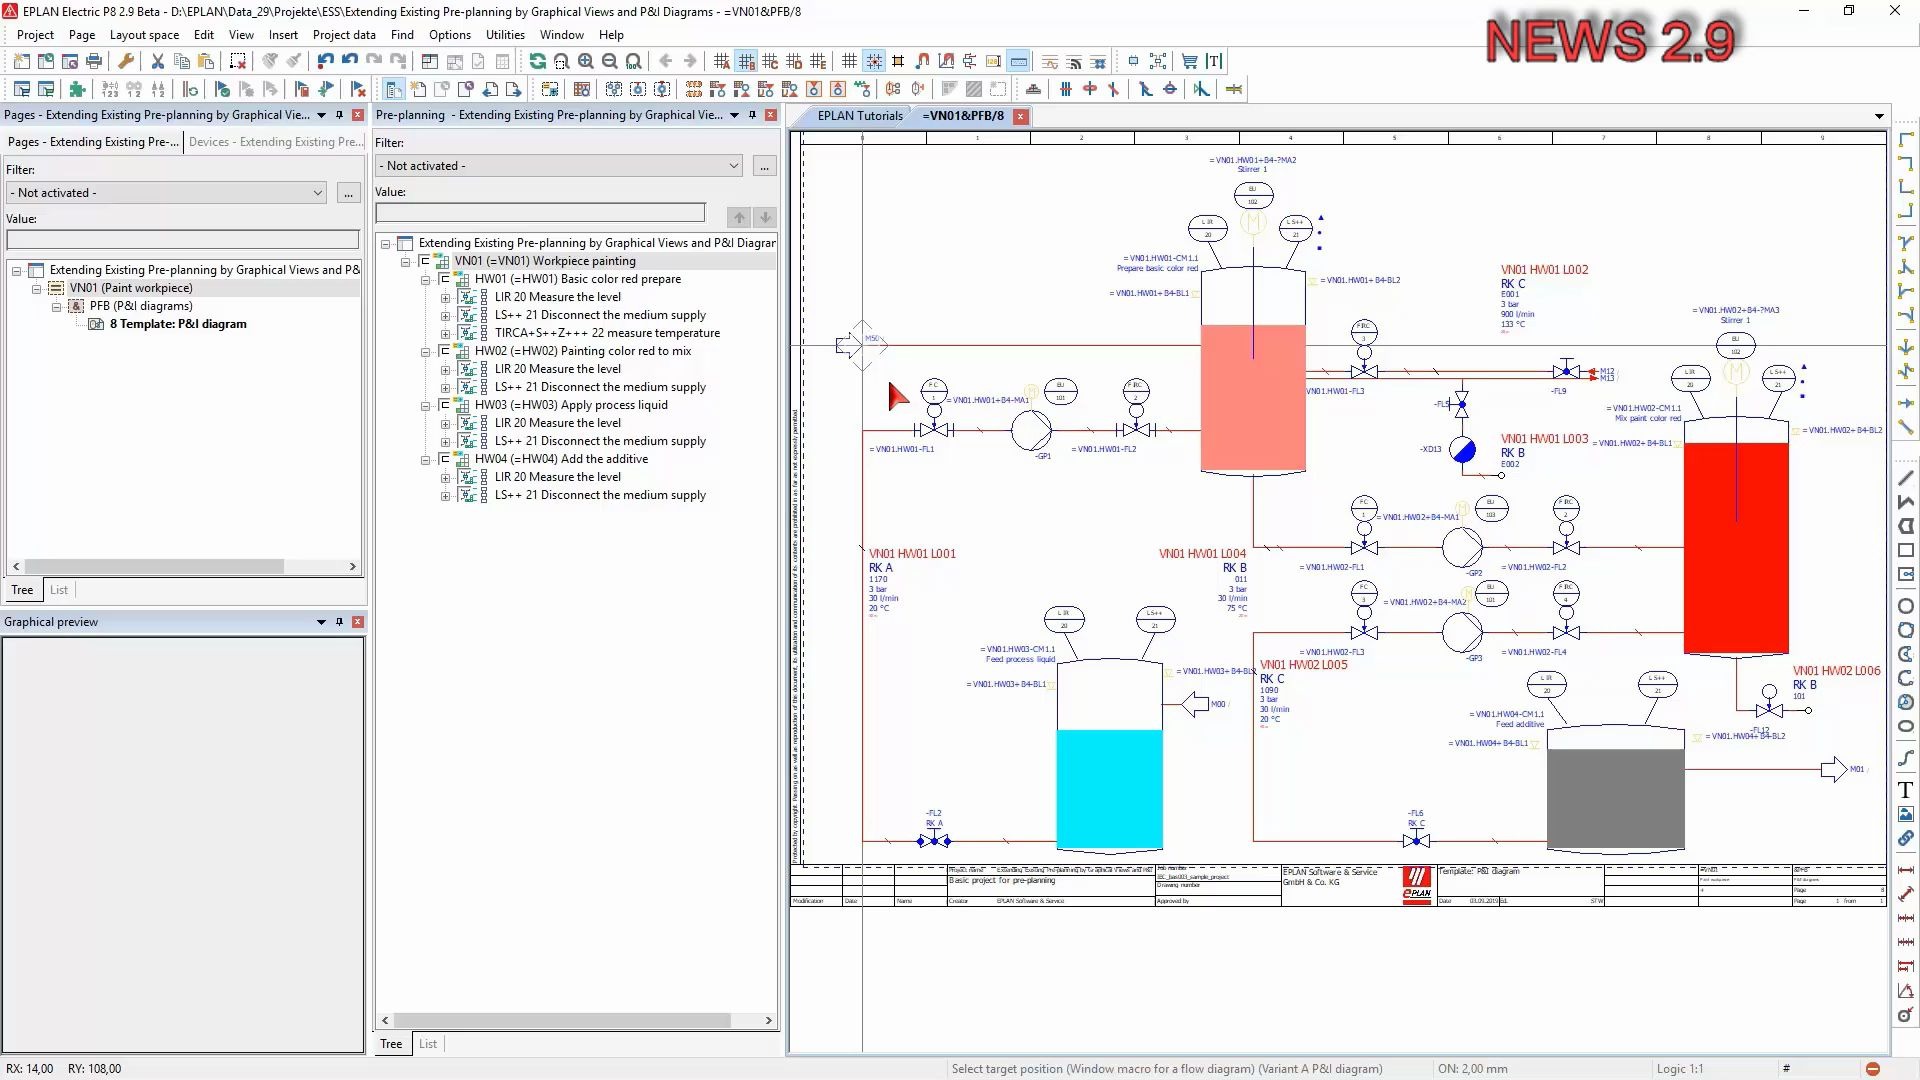Toggle Grid A size button
Image resolution: width=1920 pixels, height=1080 pixels.
pos(722,61)
